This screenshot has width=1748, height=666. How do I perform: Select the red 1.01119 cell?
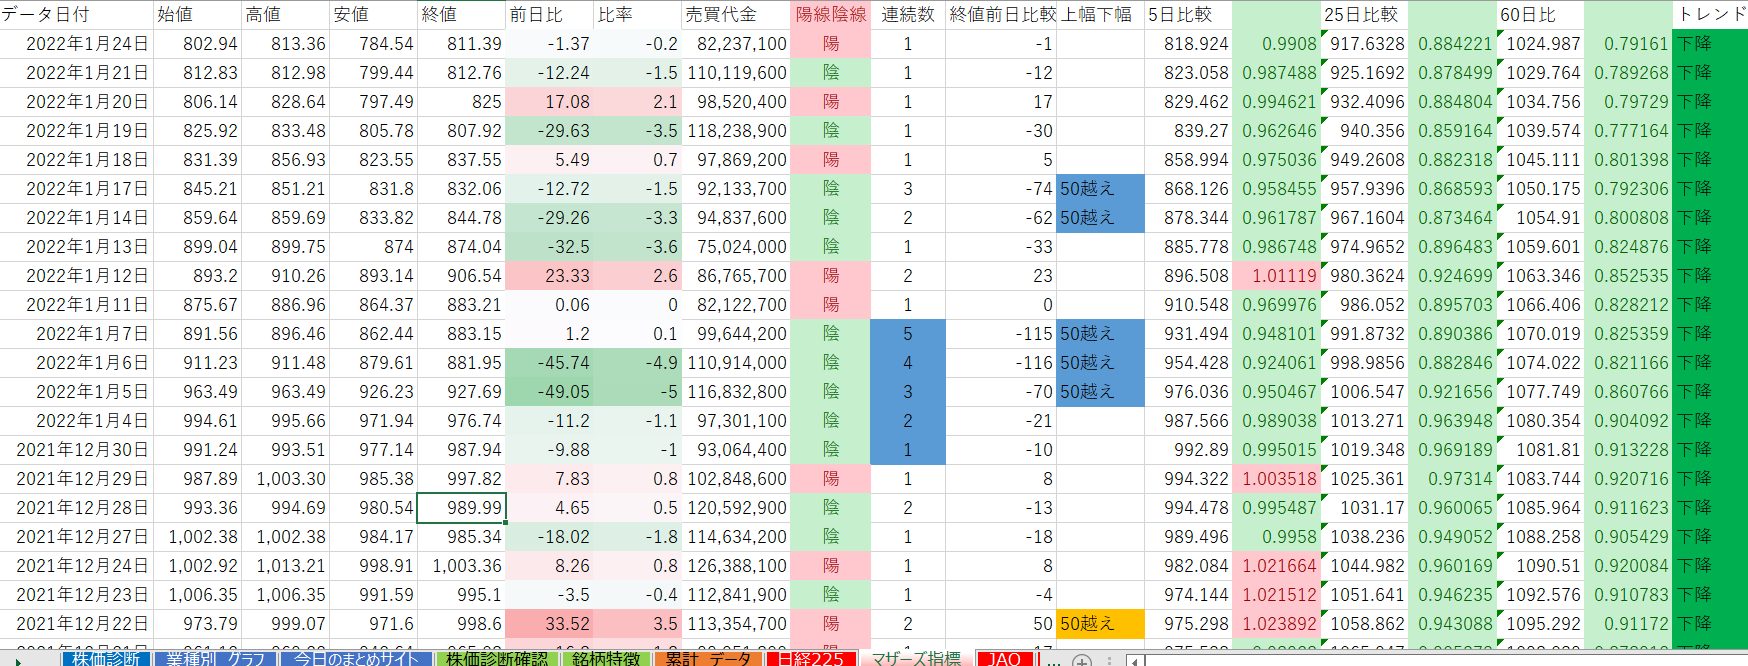click(x=1276, y=276)
